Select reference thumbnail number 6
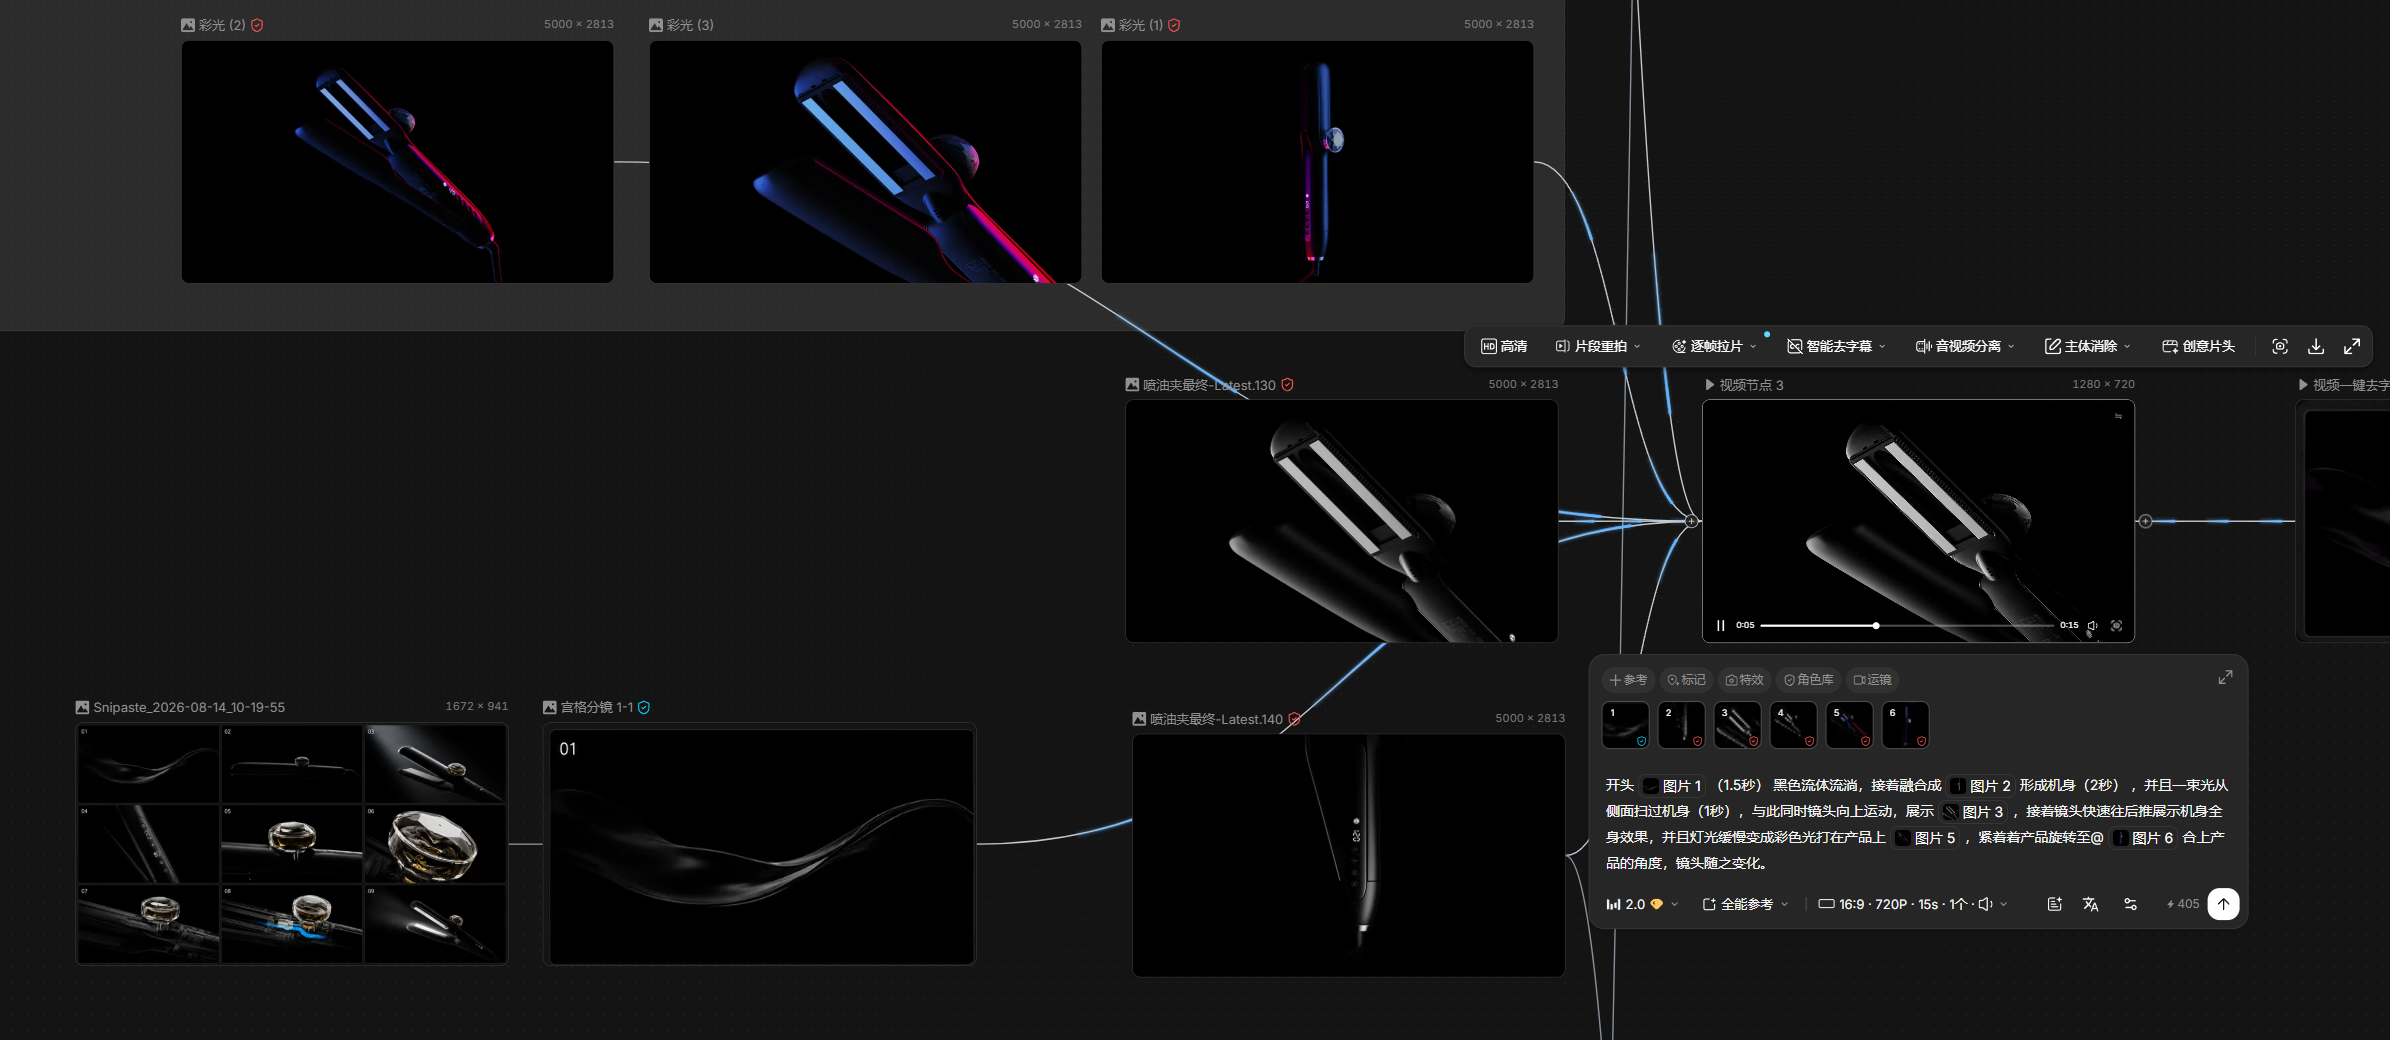This screenshot has width=2390, height=1040. tap(1905, 726)
